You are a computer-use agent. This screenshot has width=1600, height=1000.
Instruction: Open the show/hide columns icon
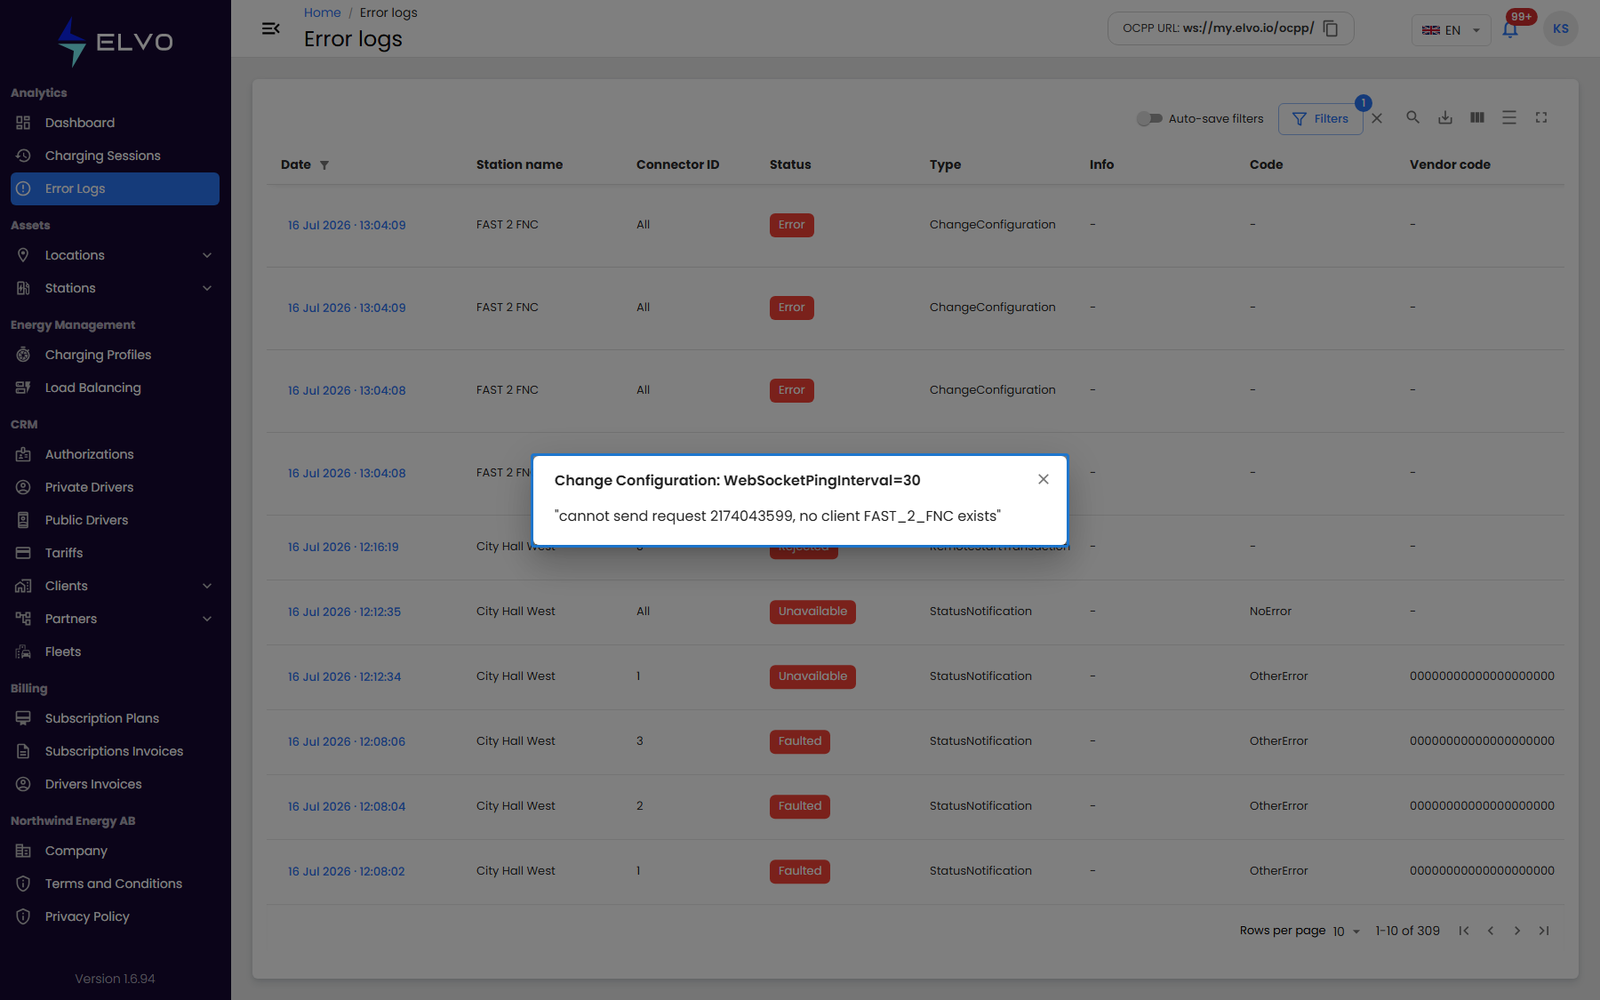pyautogui.click(x=1477, y=117)
